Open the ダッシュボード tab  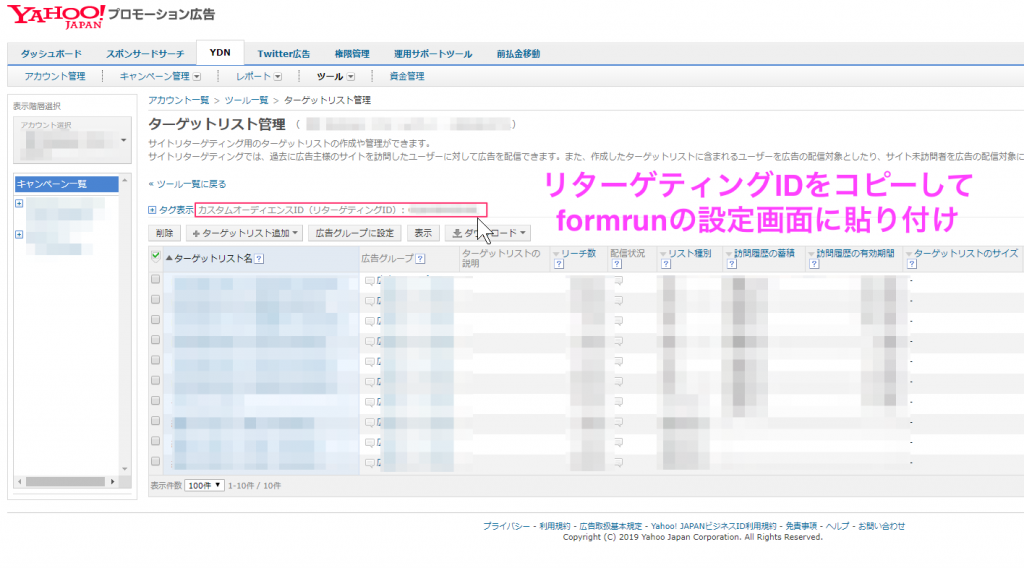coord(51,54)
